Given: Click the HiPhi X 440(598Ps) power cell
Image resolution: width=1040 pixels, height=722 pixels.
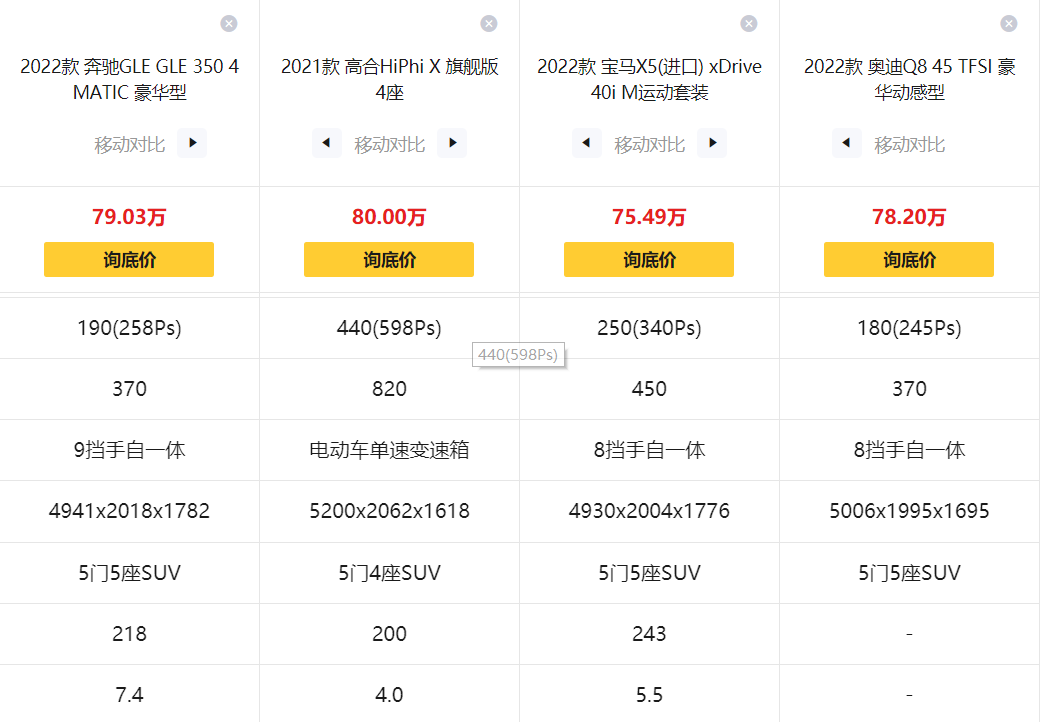Looking at the screenshot, I should pyautogui.click(x=389, y=328).
